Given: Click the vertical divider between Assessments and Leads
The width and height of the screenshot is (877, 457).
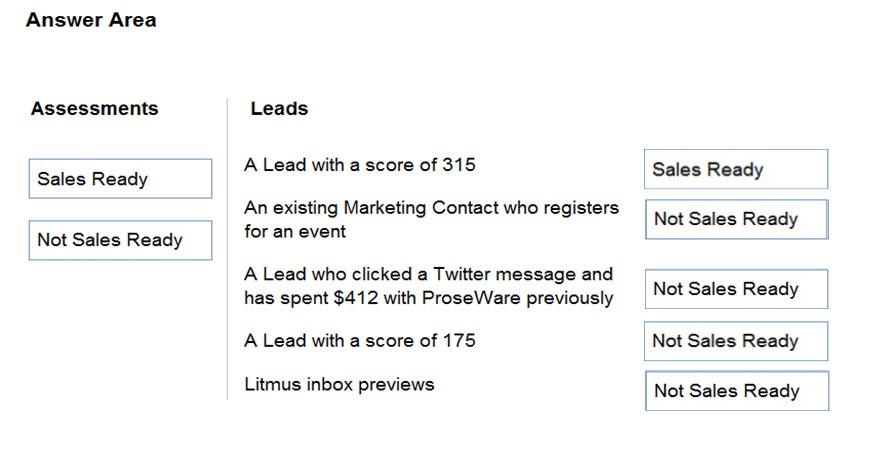Looking at the screenshot, I should (227, 249).
